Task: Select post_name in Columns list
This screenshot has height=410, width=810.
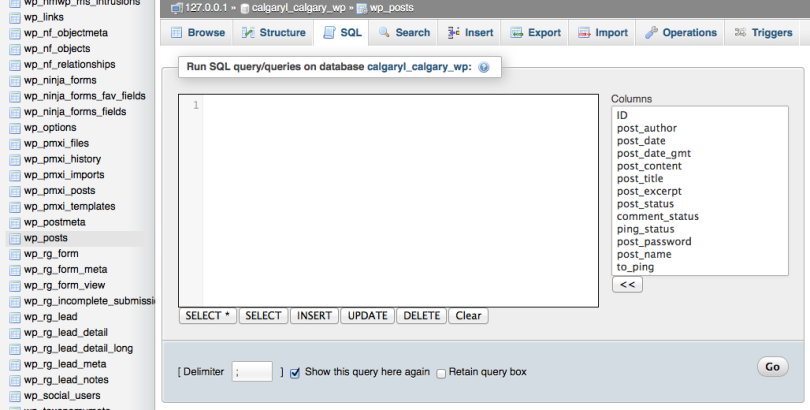Action: tap(699, 255)
